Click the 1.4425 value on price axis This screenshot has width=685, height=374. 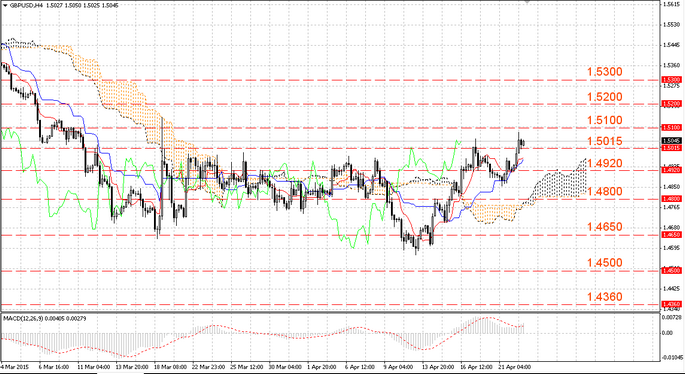pos(671,289)
